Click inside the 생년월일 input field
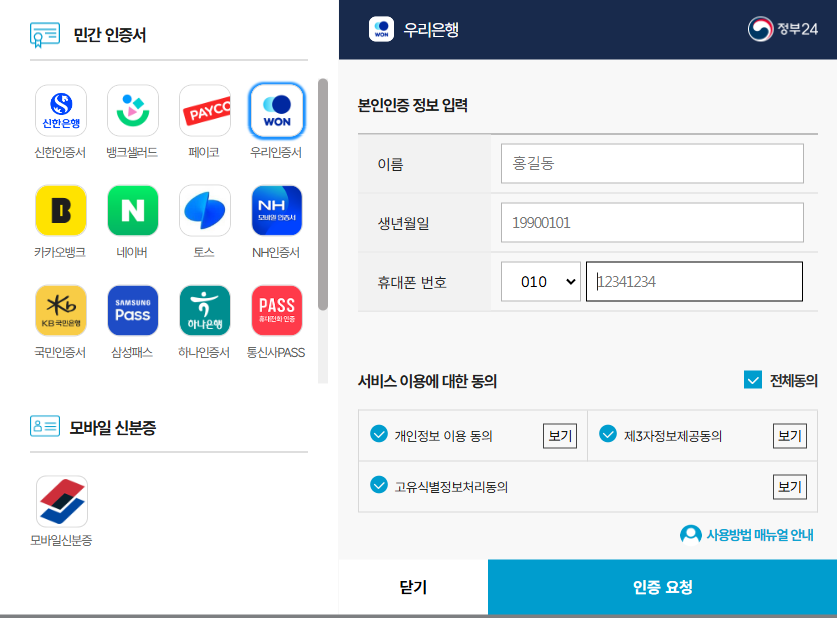Image resolution: width=837 pixels, height=618 pixels. [652, 222]
